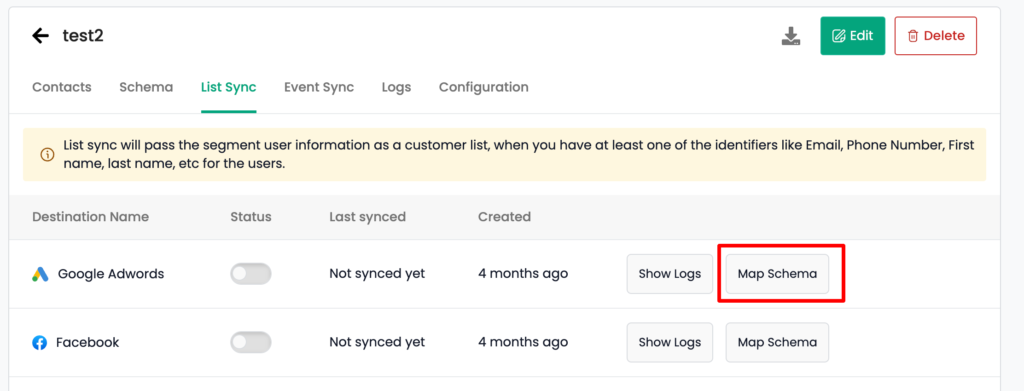Show Logs for Google Adwords
The height and width of the screenshot is (391, 1024).
click(670, 274)
